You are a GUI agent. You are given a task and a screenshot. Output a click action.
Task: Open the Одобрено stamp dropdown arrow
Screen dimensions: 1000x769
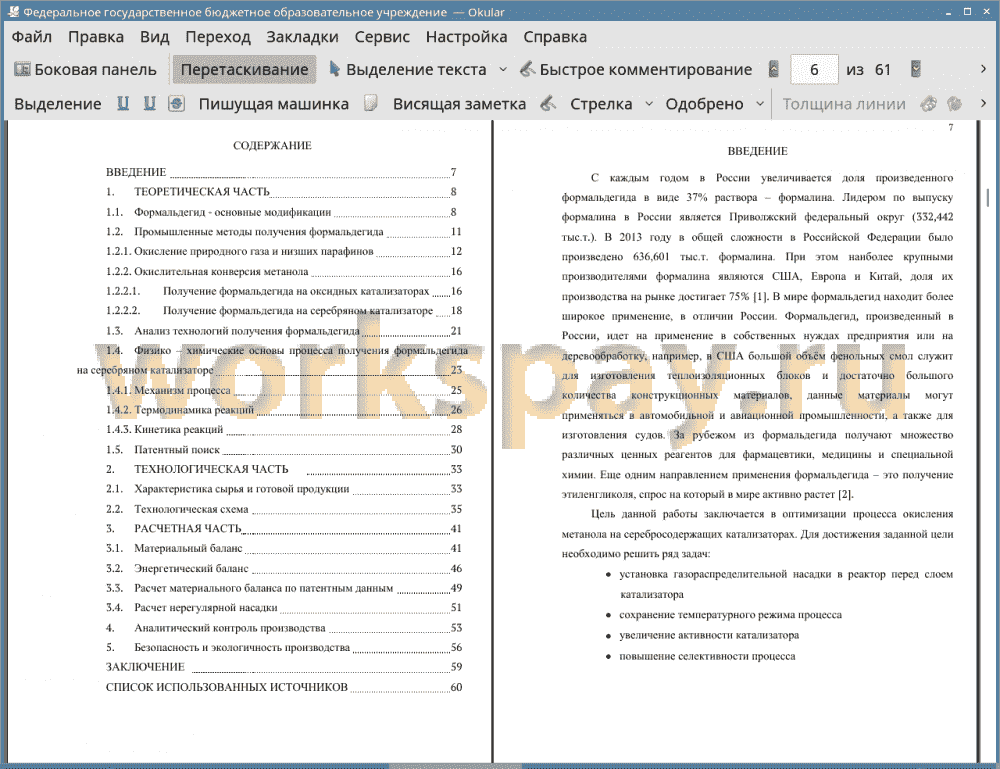point(760,104)
